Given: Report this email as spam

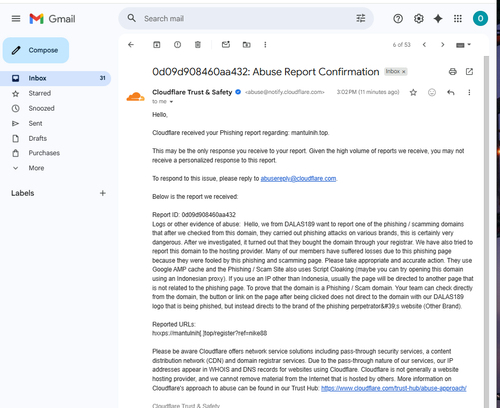Looking at the screenshot, I should 177,45.
